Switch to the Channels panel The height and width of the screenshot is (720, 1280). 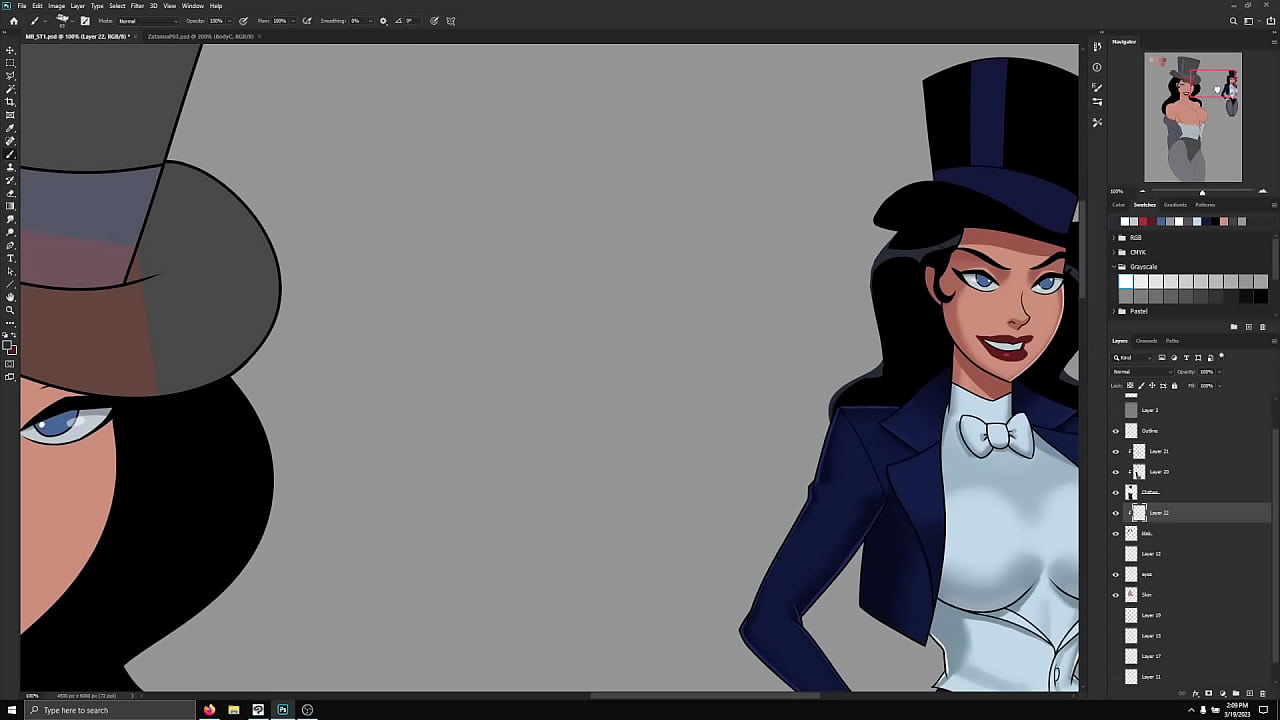(x=1146, y=341)
